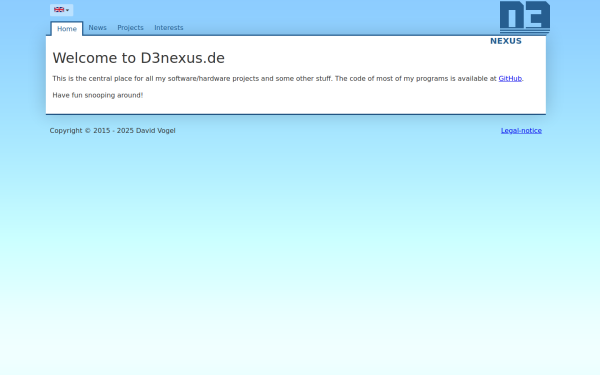600x375 pixels.
Task: Follow the GitHub link
Action: [x=510, y=78]
